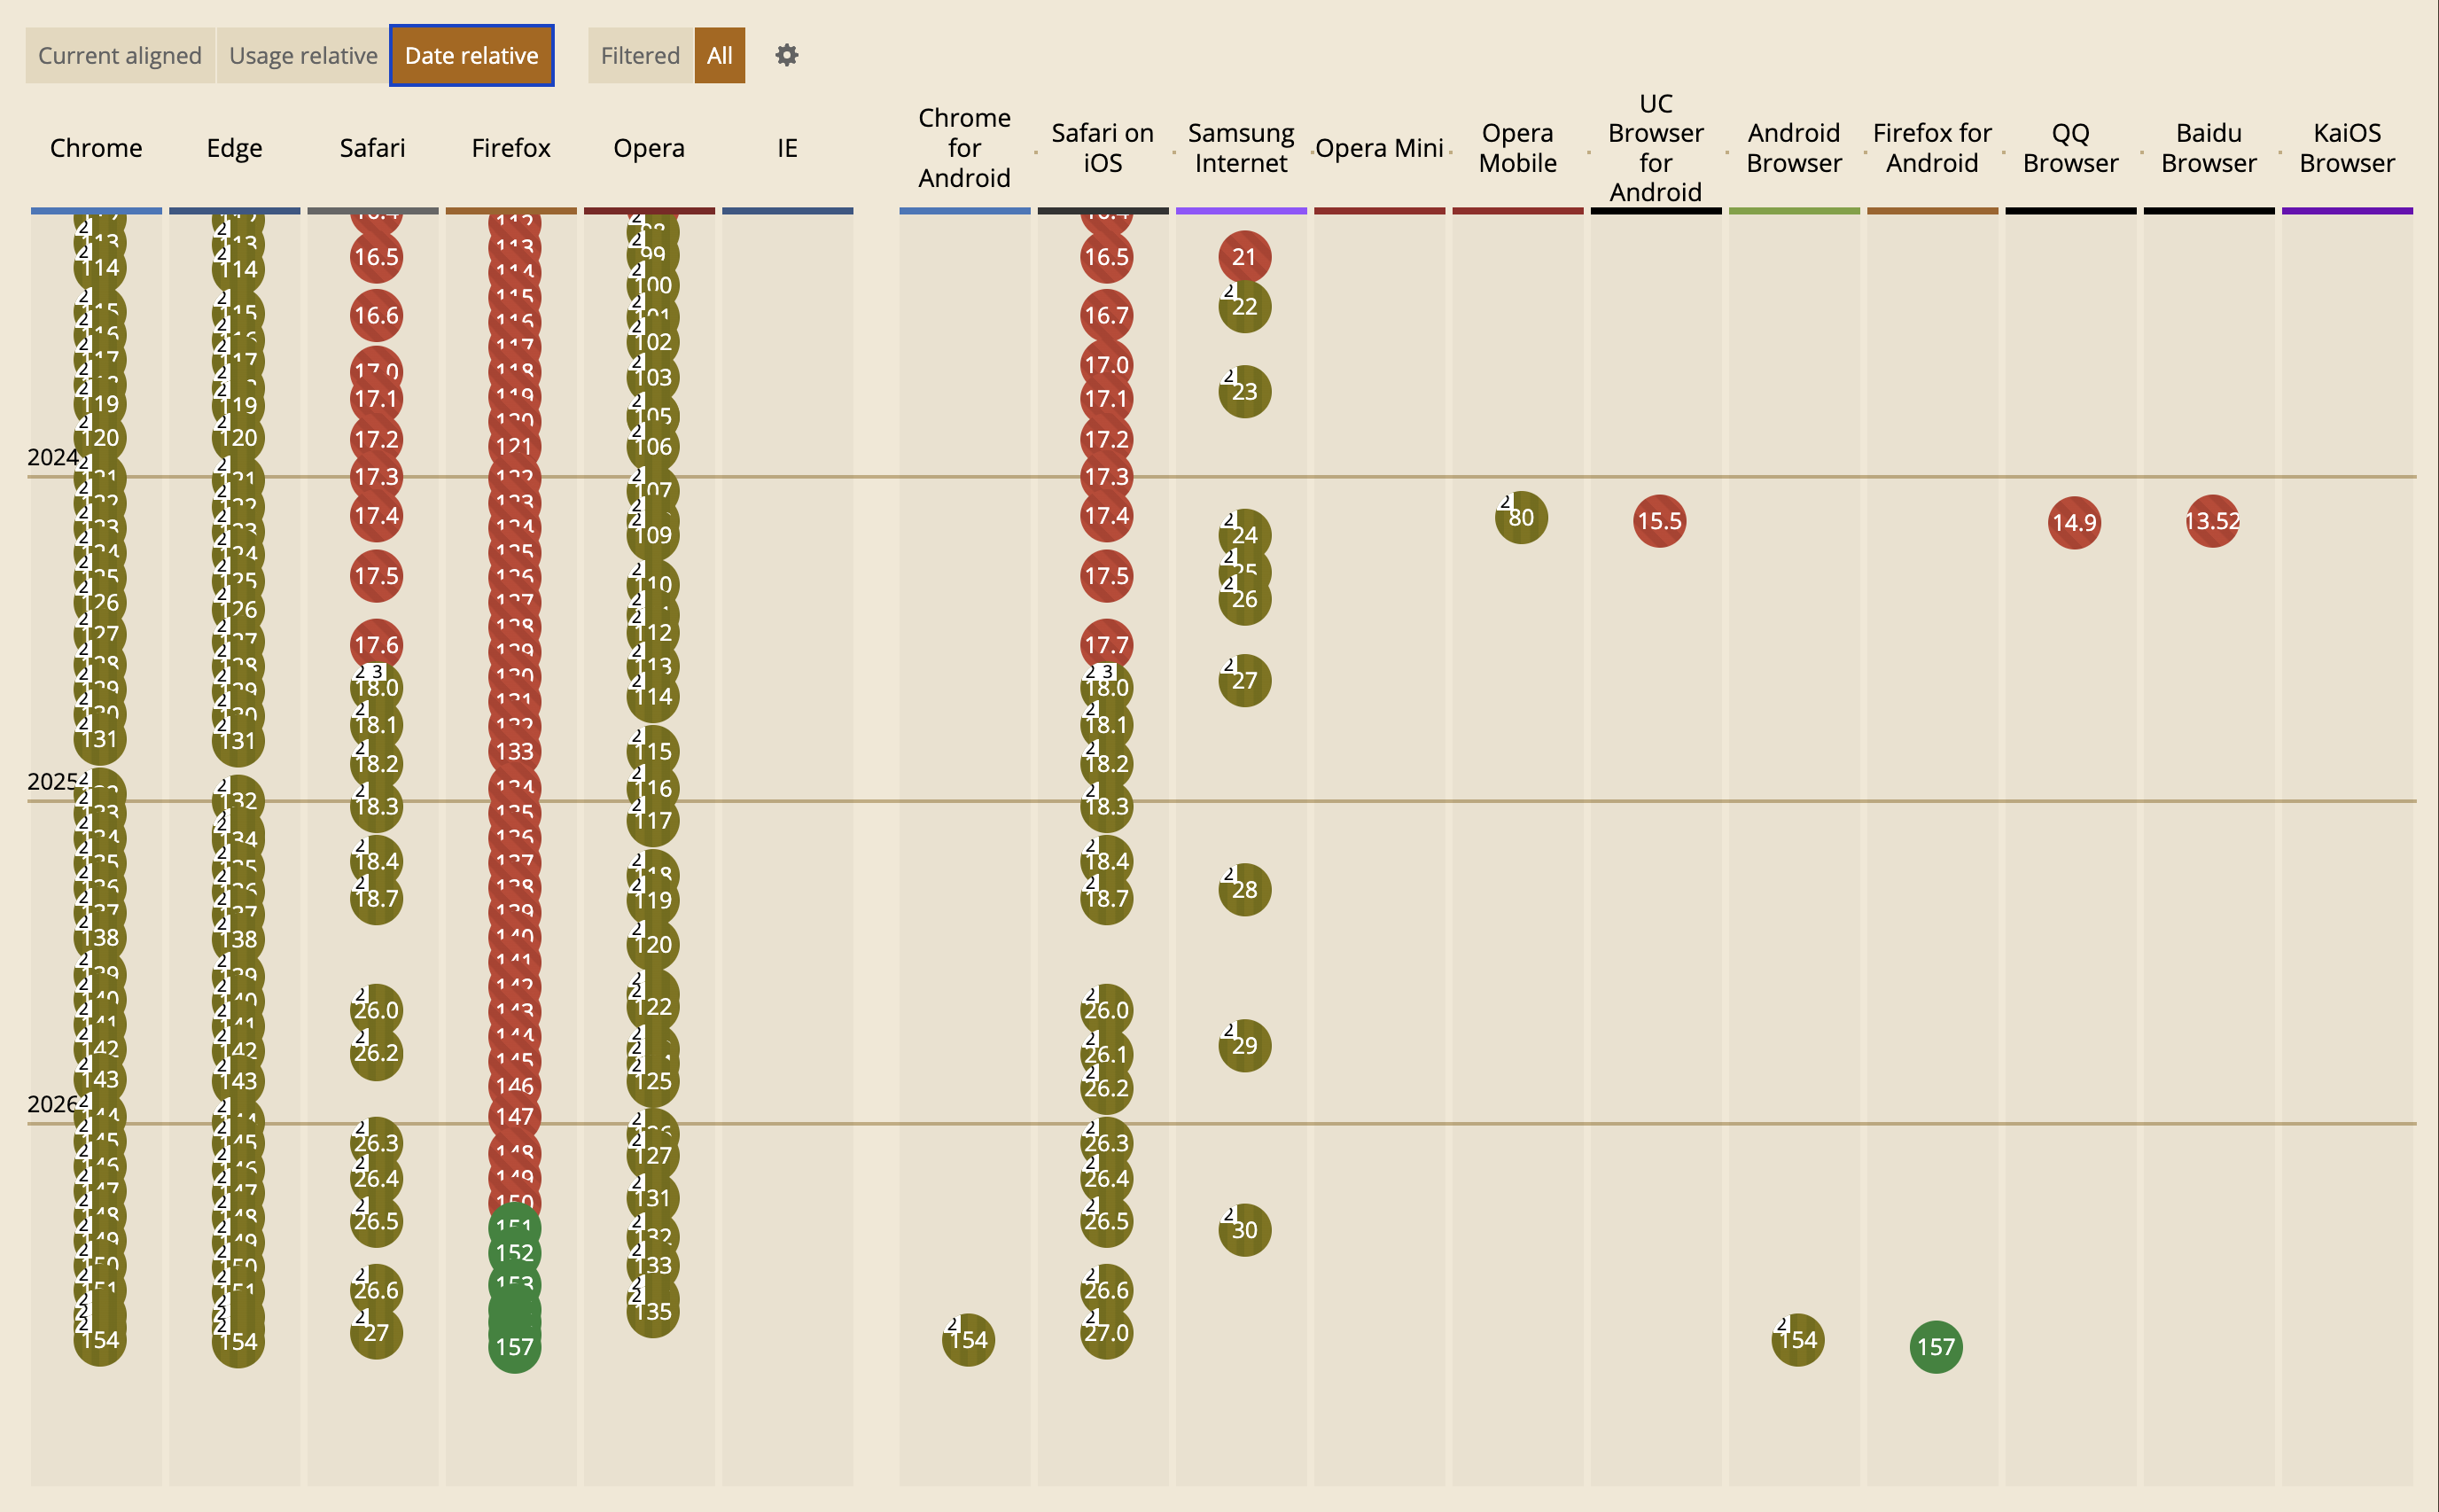Select UC Browser version 15.5 bubble
Viewport: 2439px width, 1512px height.
1660,521
